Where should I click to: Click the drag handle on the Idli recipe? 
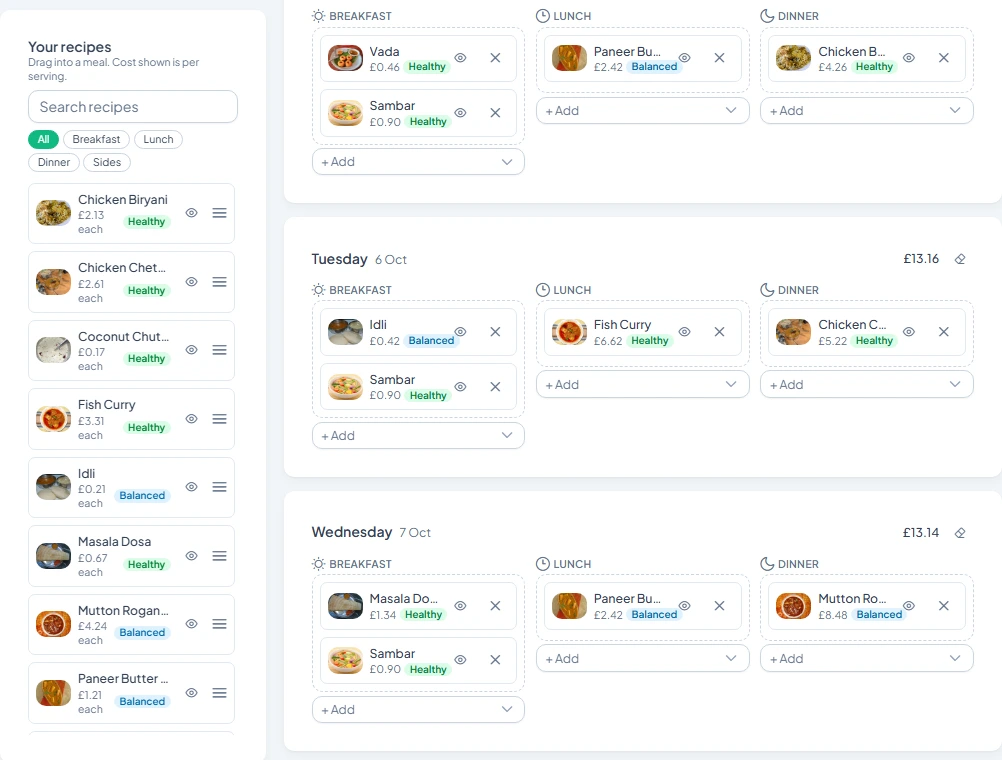[219, 487]
